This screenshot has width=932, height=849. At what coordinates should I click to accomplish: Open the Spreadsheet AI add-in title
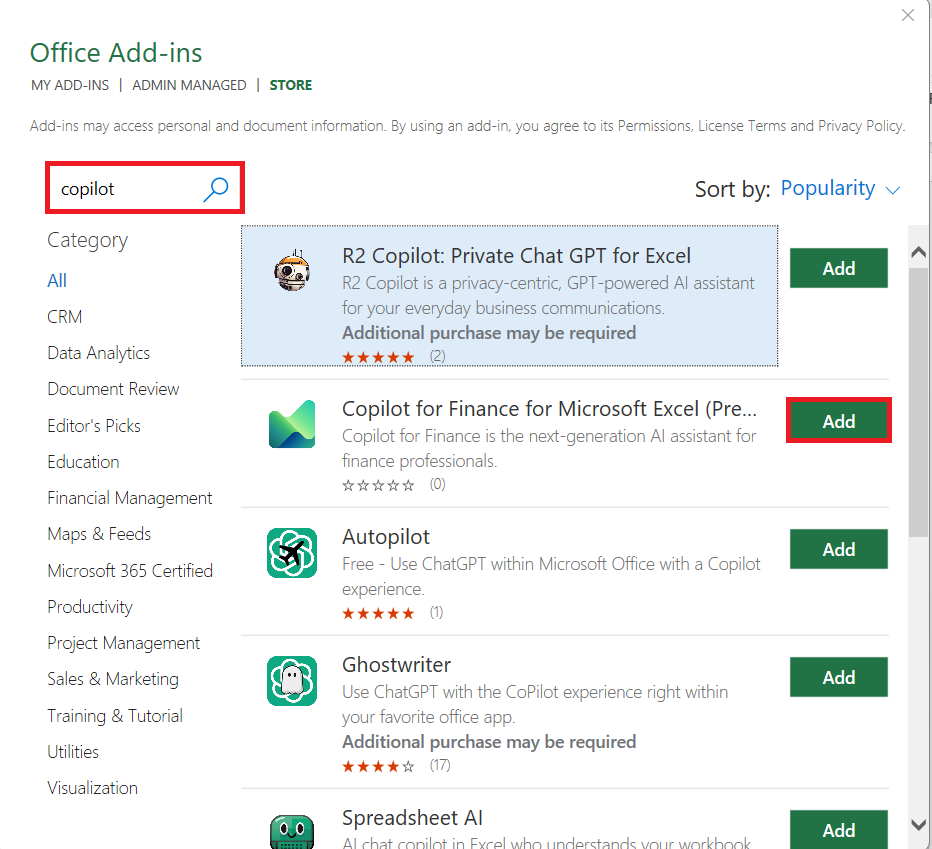coord(413,818)
